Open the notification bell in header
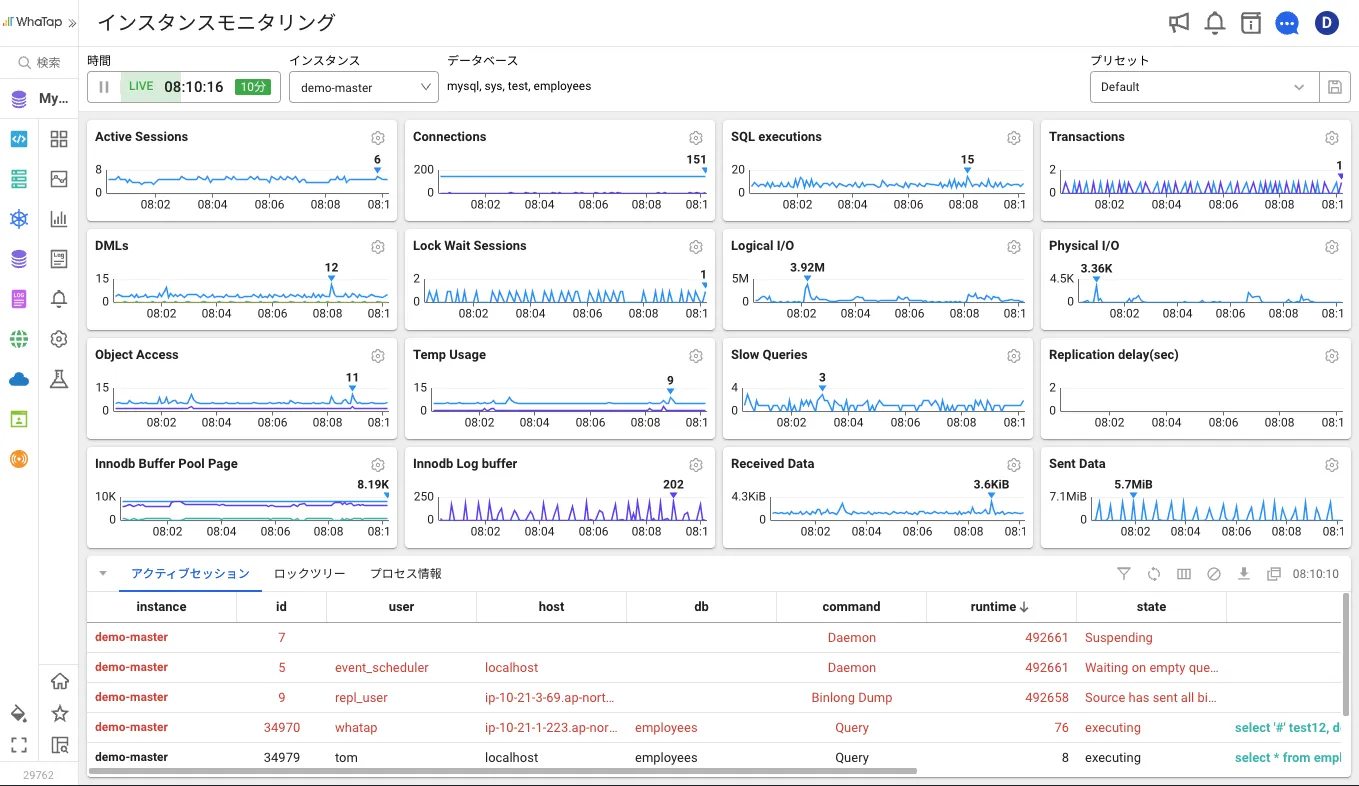The width and height of the screenshot is (1359, 786). 1215,23
